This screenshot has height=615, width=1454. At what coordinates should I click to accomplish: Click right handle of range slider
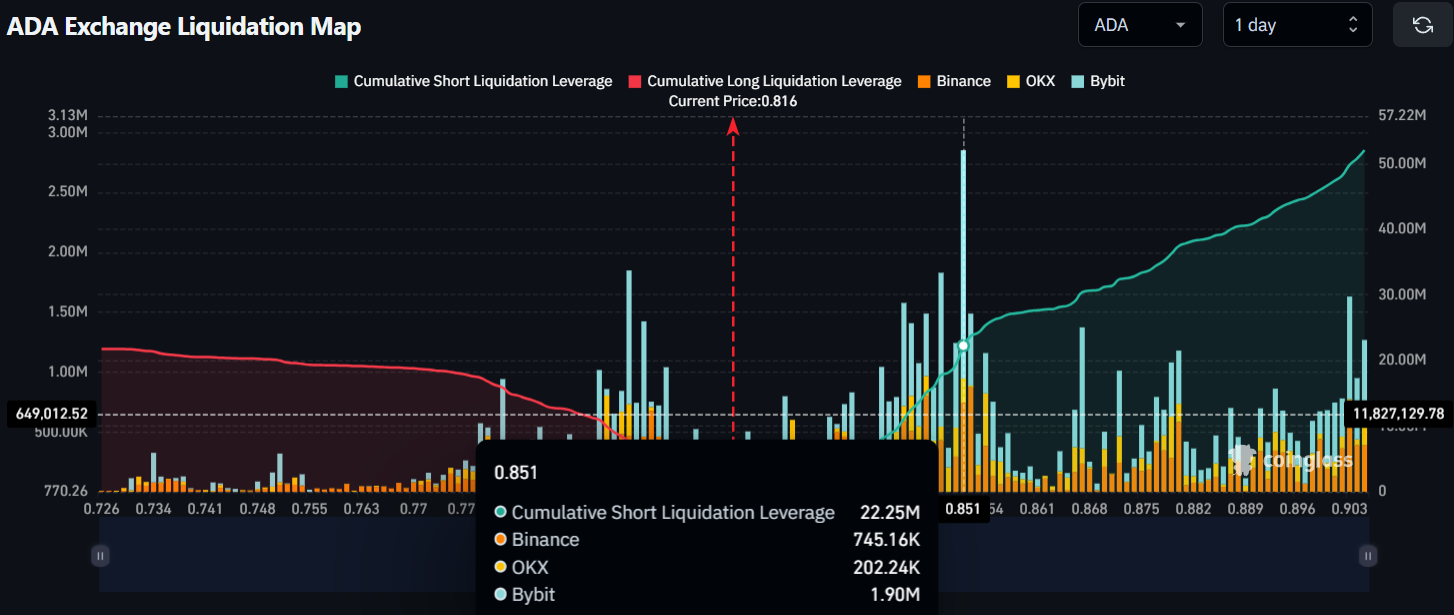point(1367,554)
